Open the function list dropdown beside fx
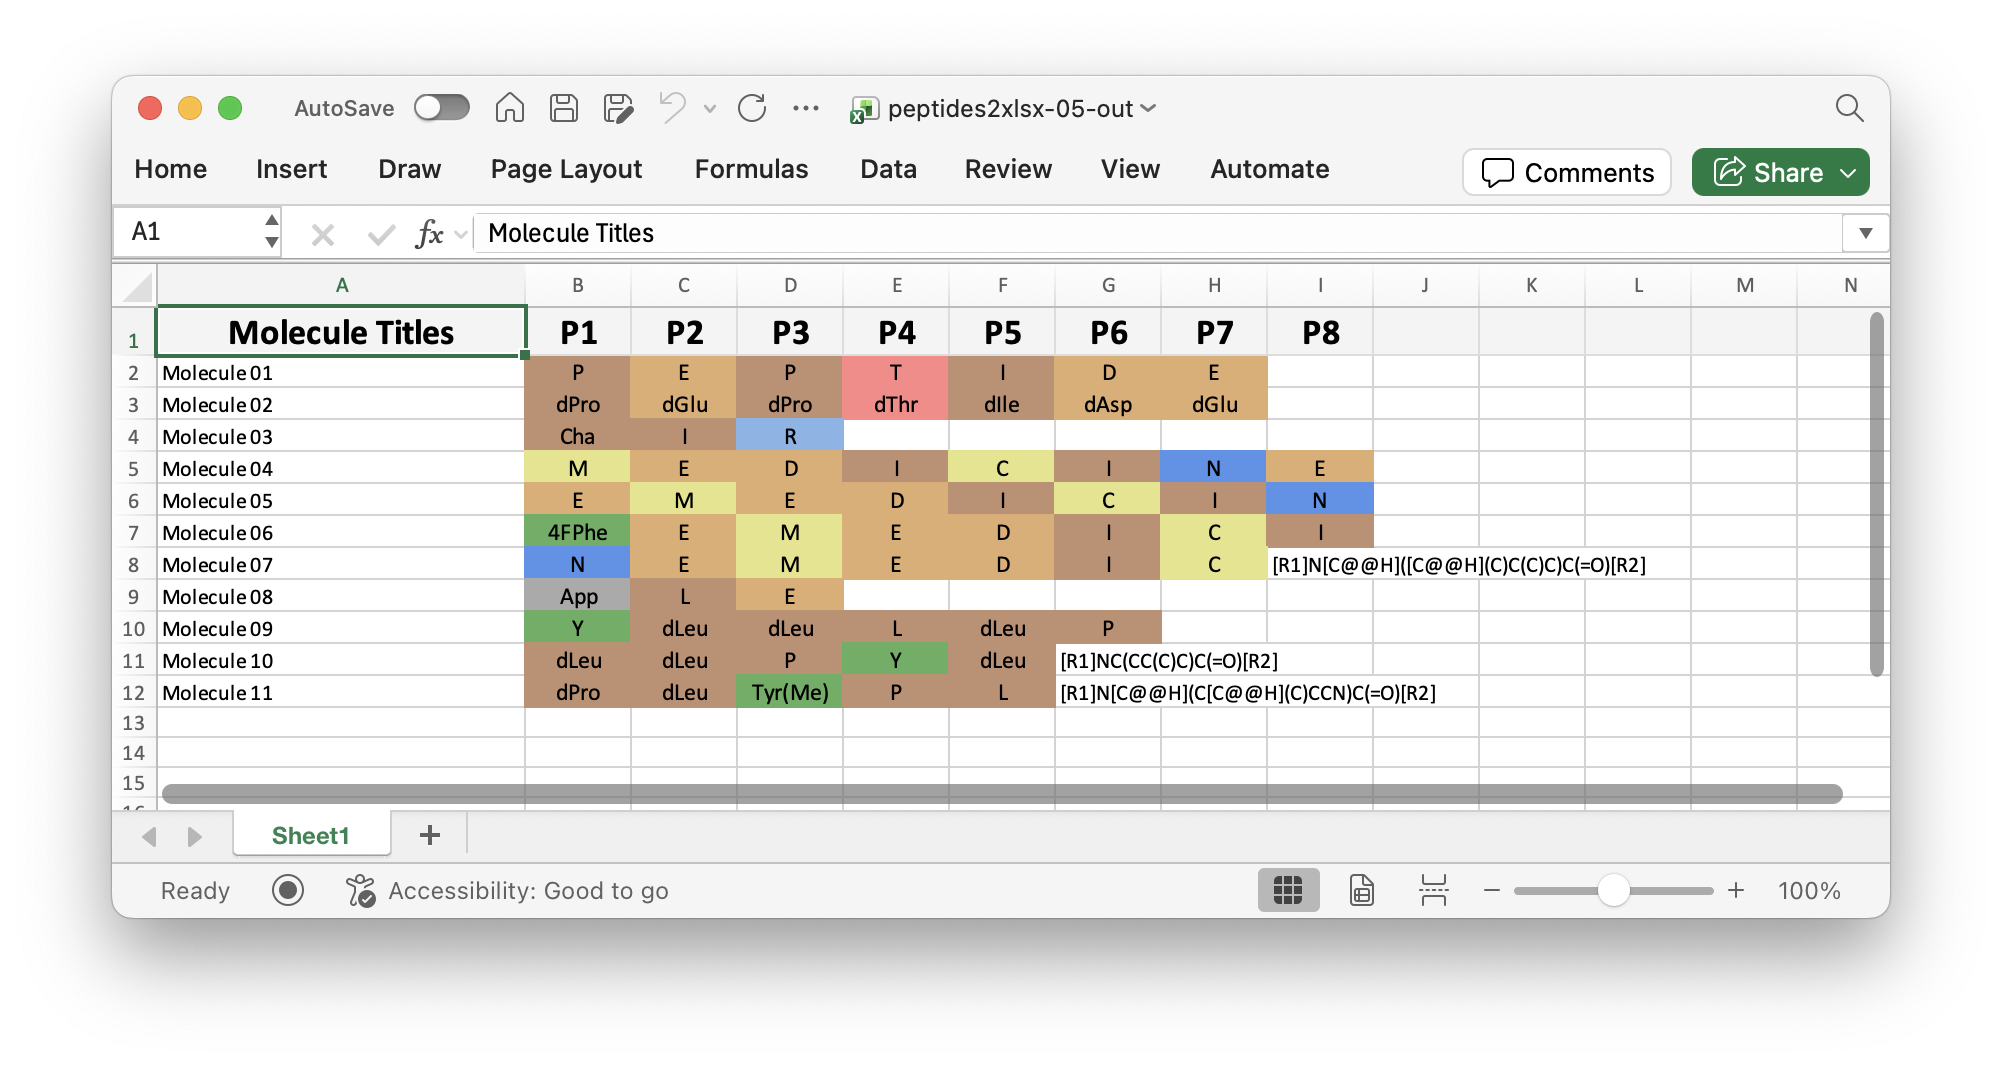2002x1066 pixels. [x=461, y=234]
